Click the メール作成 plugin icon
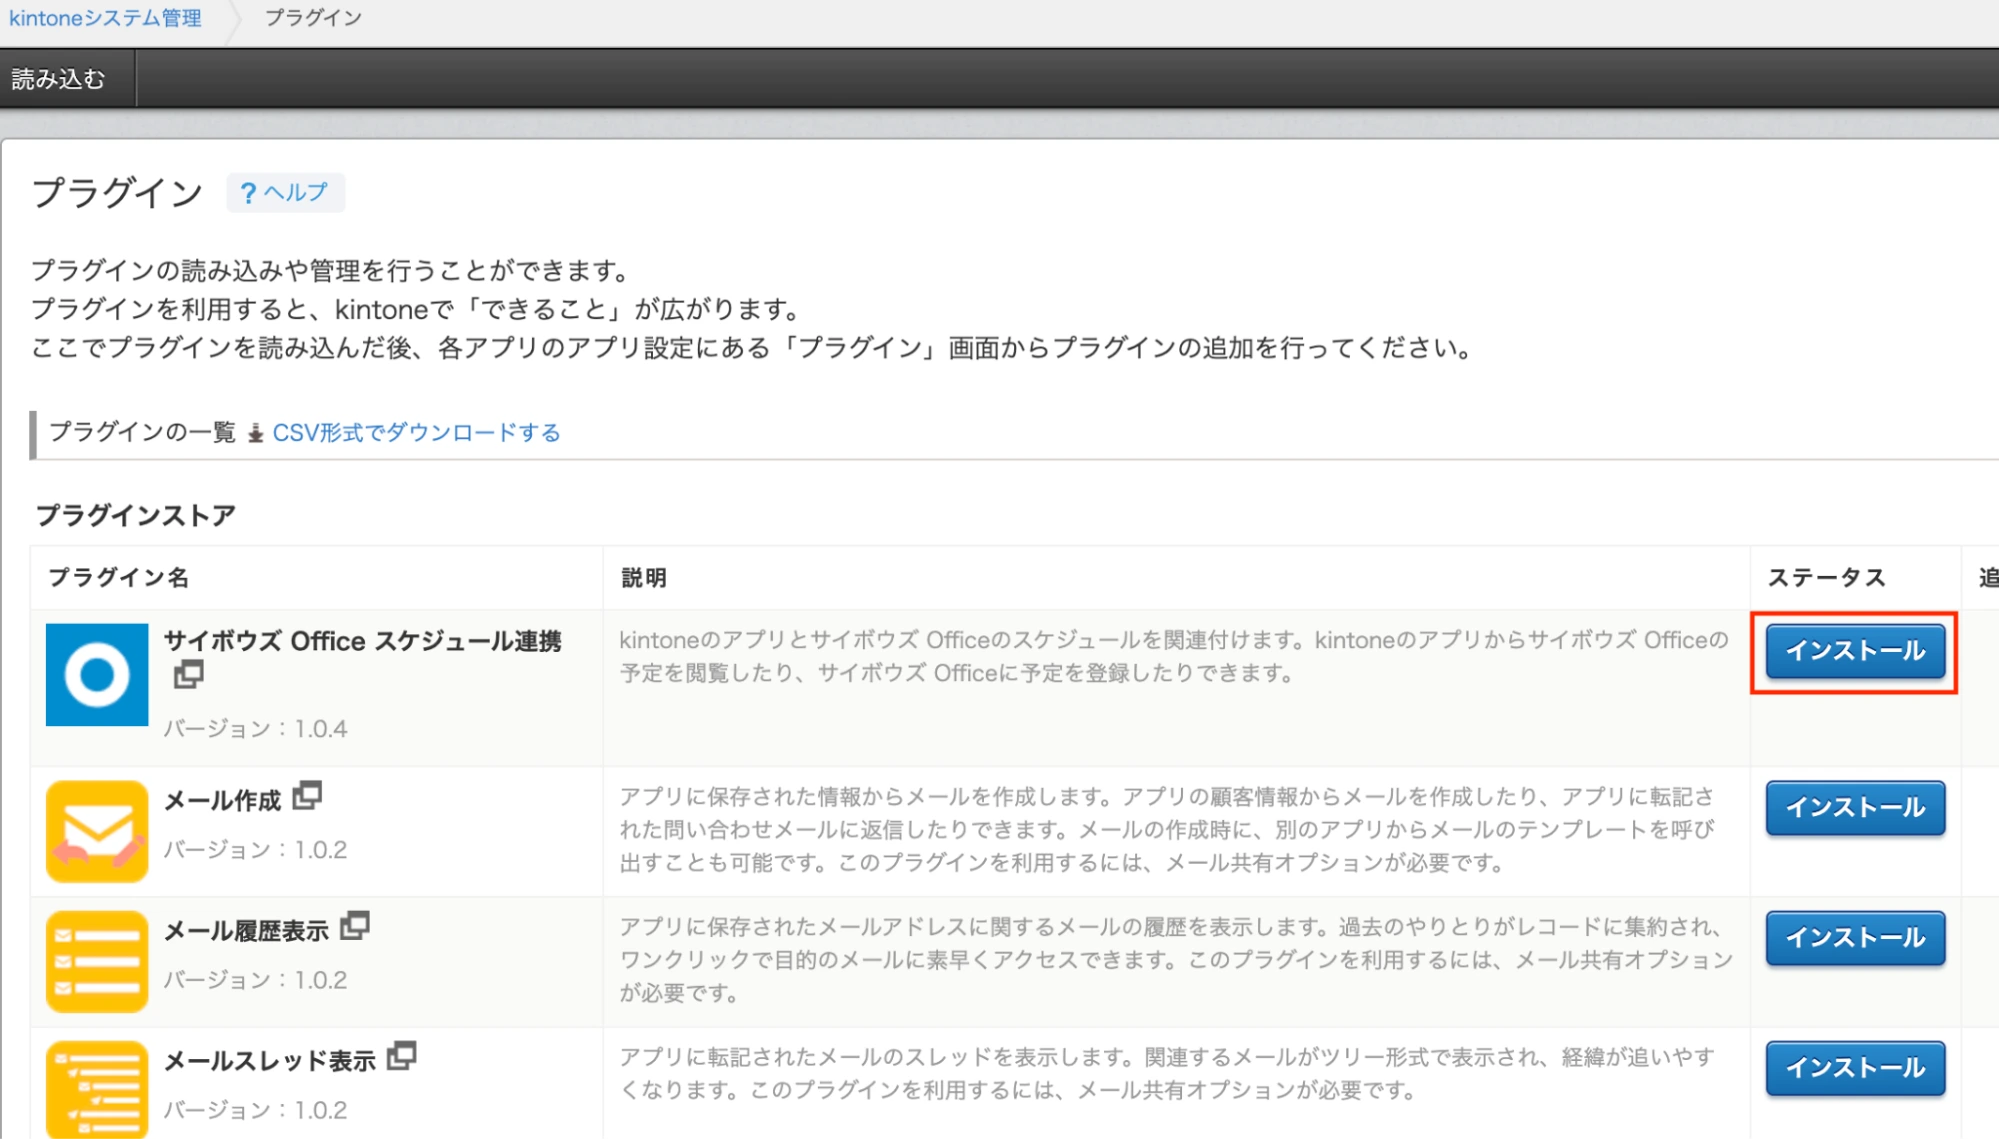Screen dimensions: 1999x1140 (97, 831)
